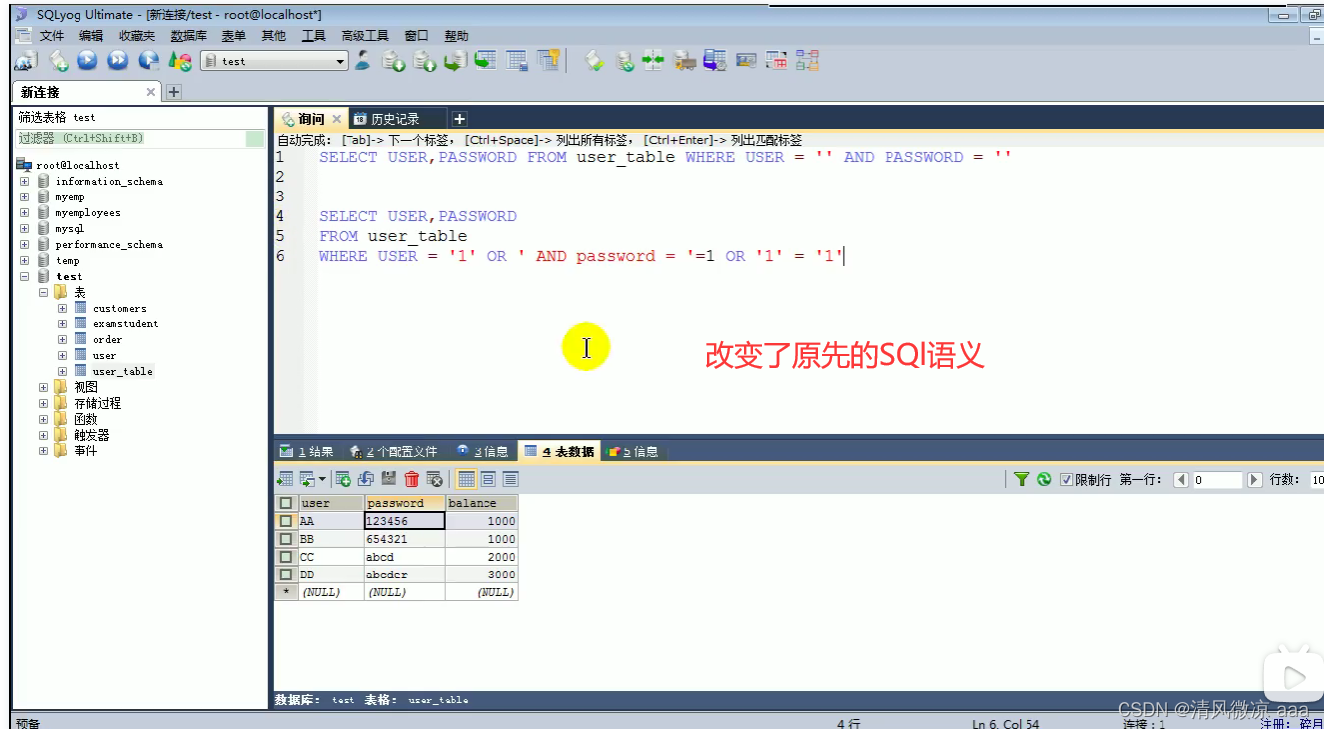
Task: Expand the customers table node
Action: pyautogui.click(x=62, y=308)
